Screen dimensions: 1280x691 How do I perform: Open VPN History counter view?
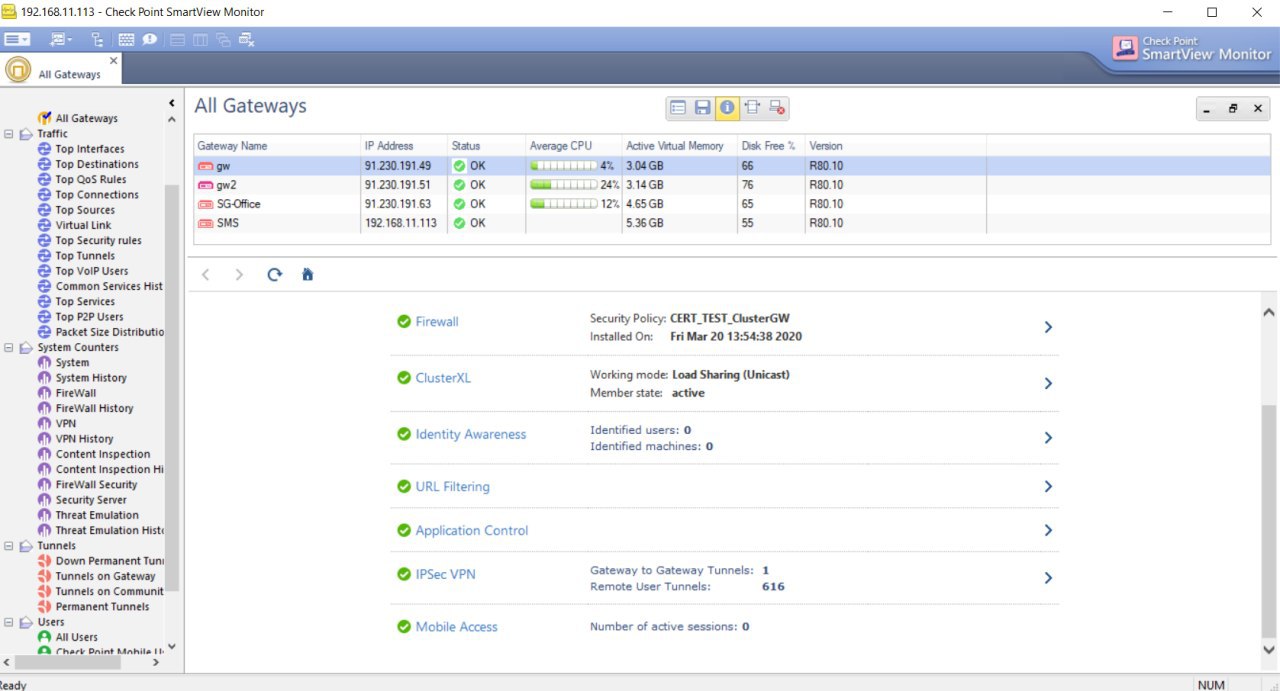click(84, 439)
